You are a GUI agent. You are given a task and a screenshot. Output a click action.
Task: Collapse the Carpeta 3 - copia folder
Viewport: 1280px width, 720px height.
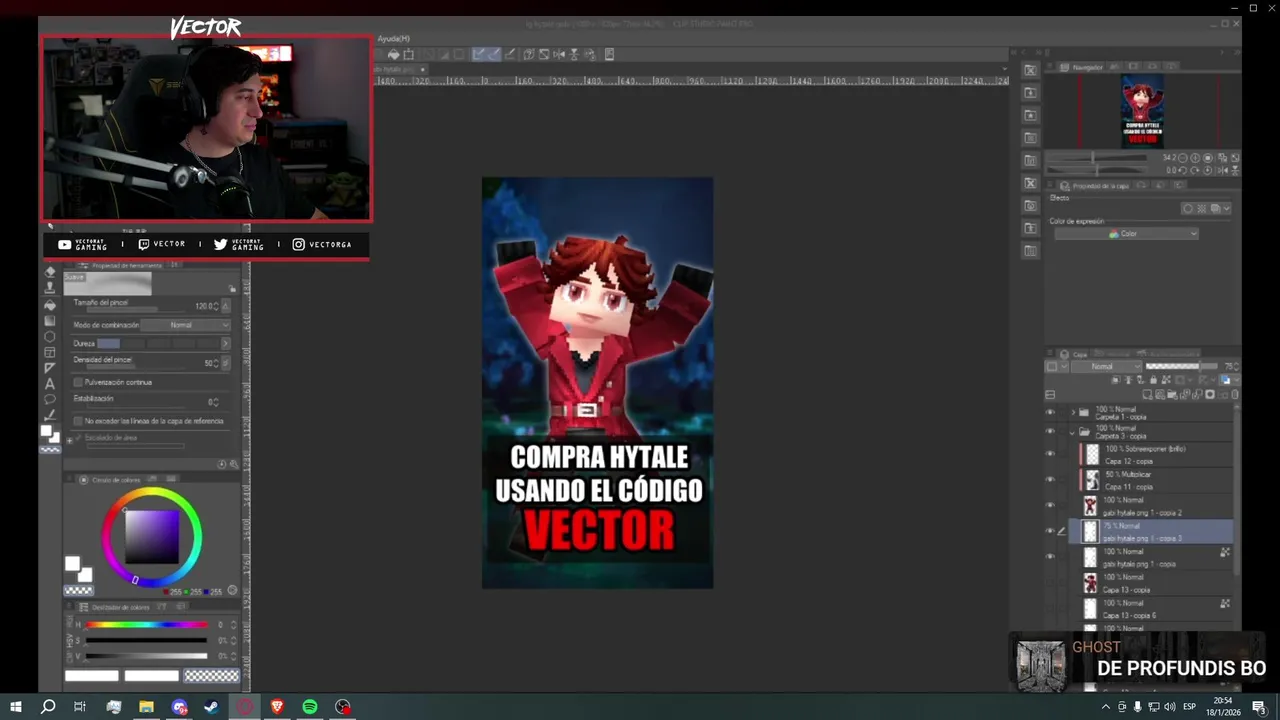pyautogui.click(x=1072, y=432)
